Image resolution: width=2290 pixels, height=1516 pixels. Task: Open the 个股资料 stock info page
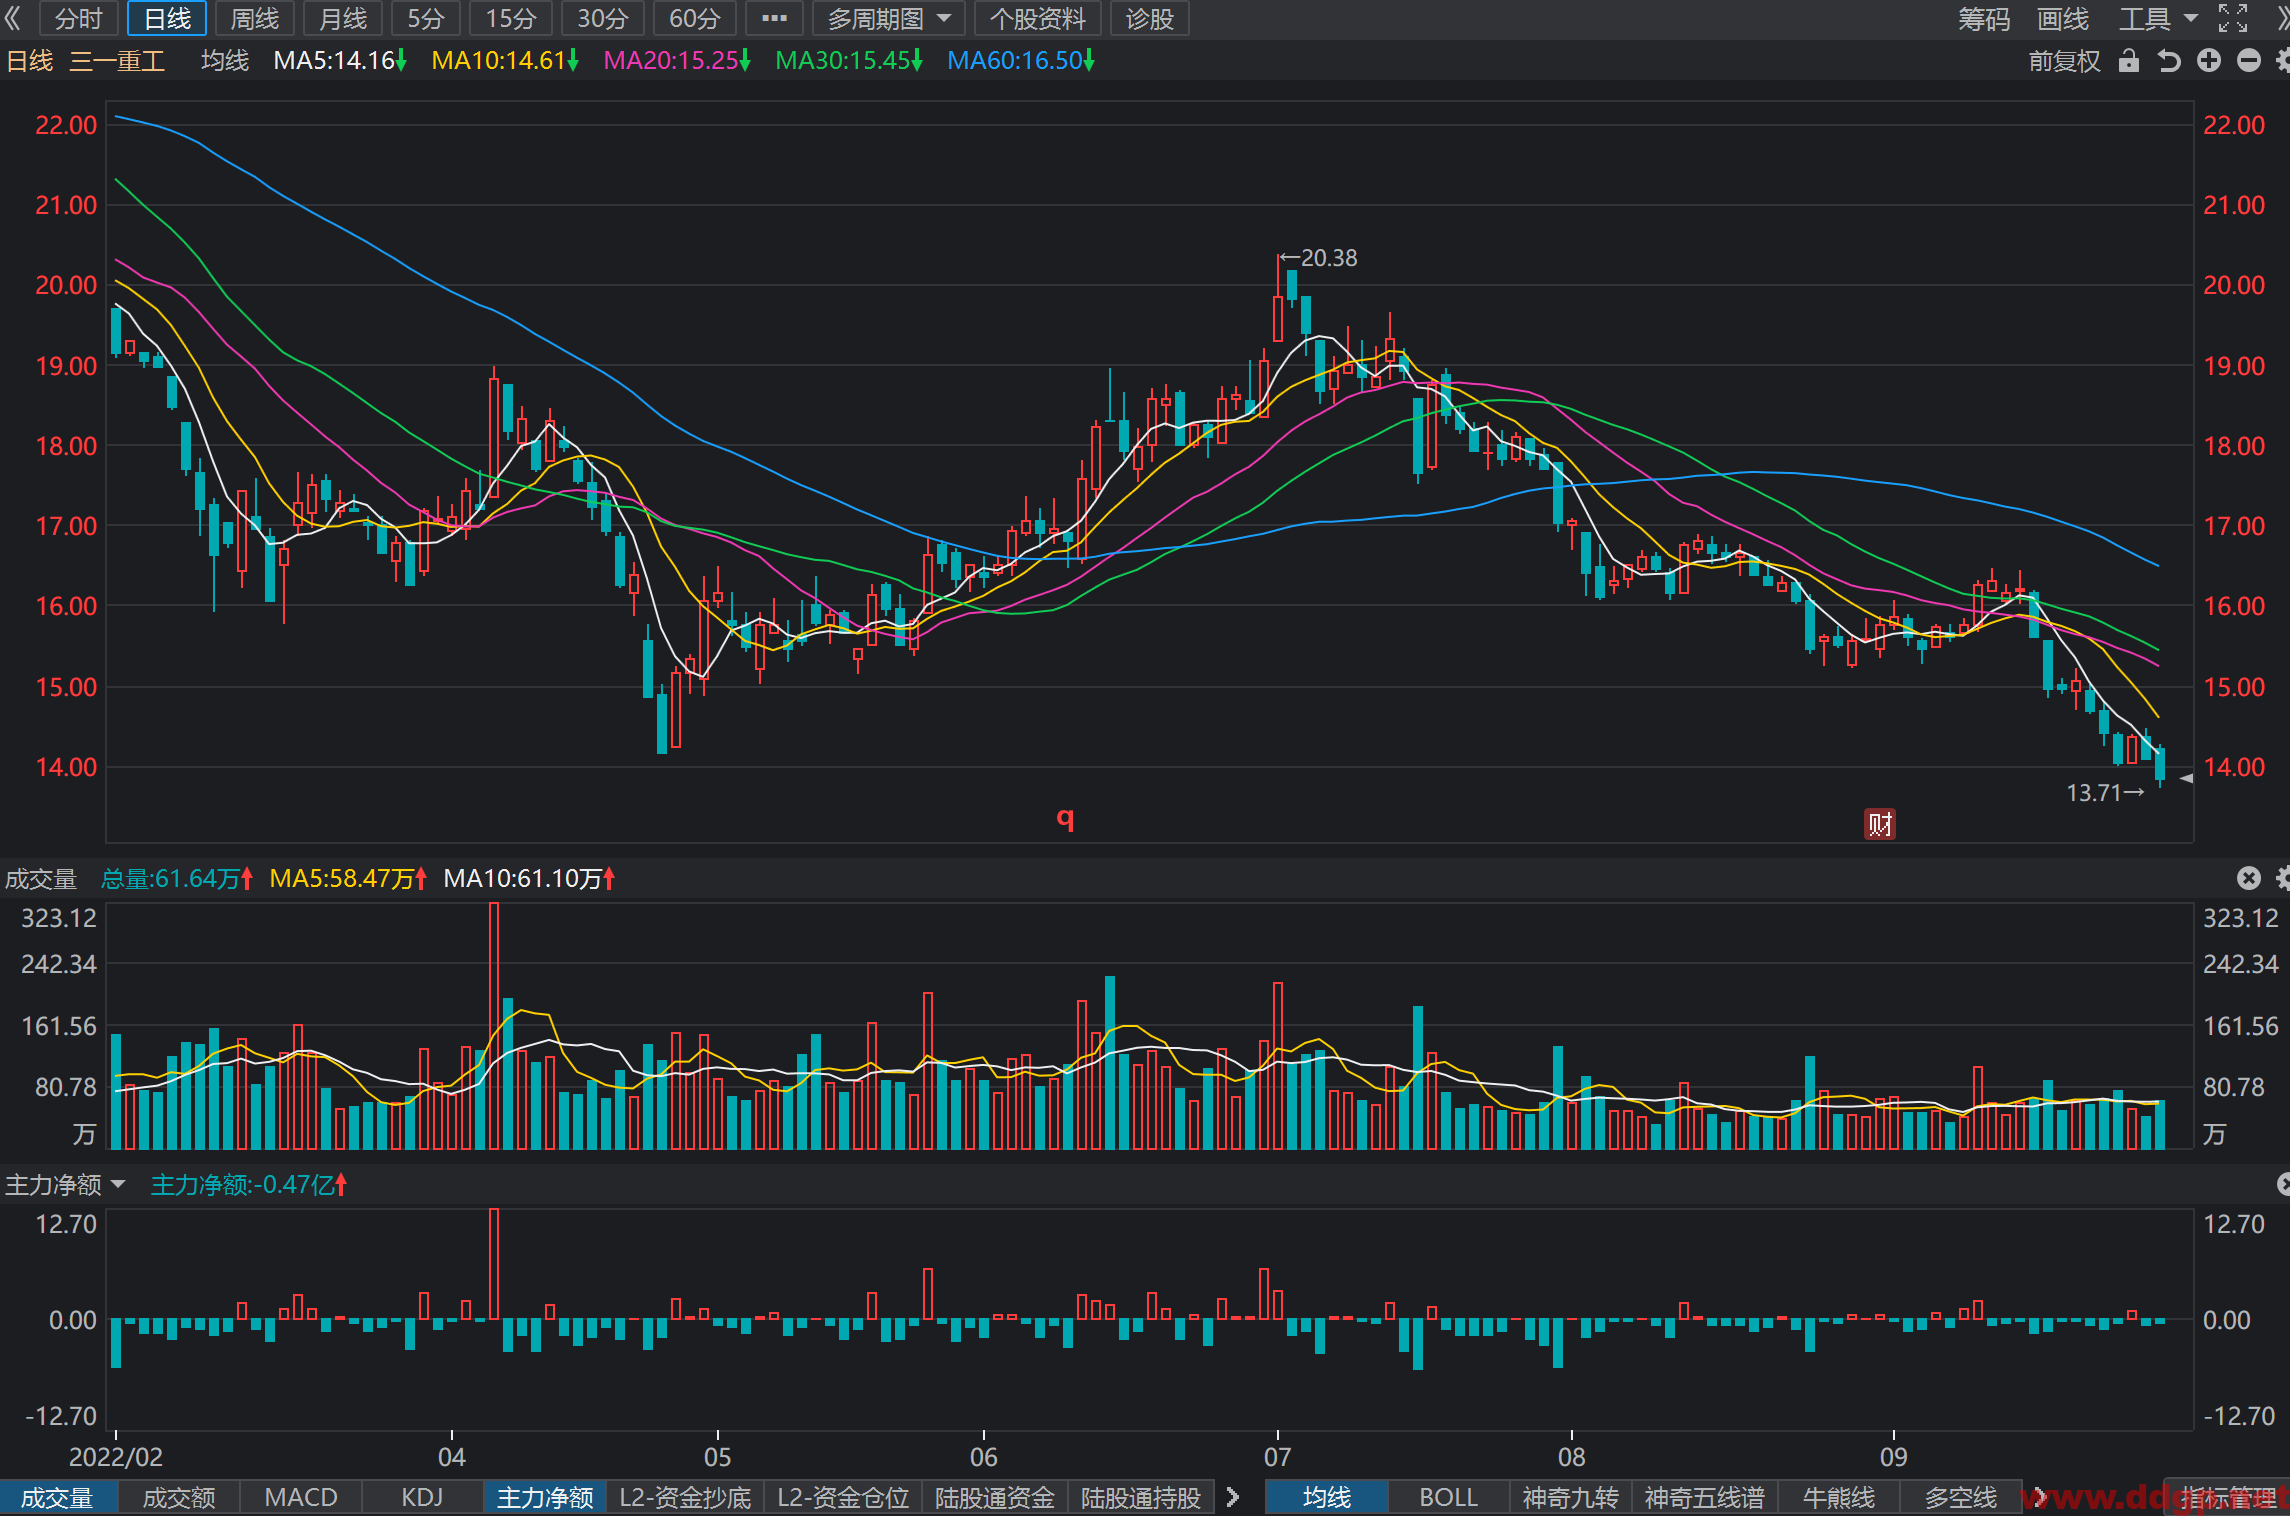coord(1037,18)
